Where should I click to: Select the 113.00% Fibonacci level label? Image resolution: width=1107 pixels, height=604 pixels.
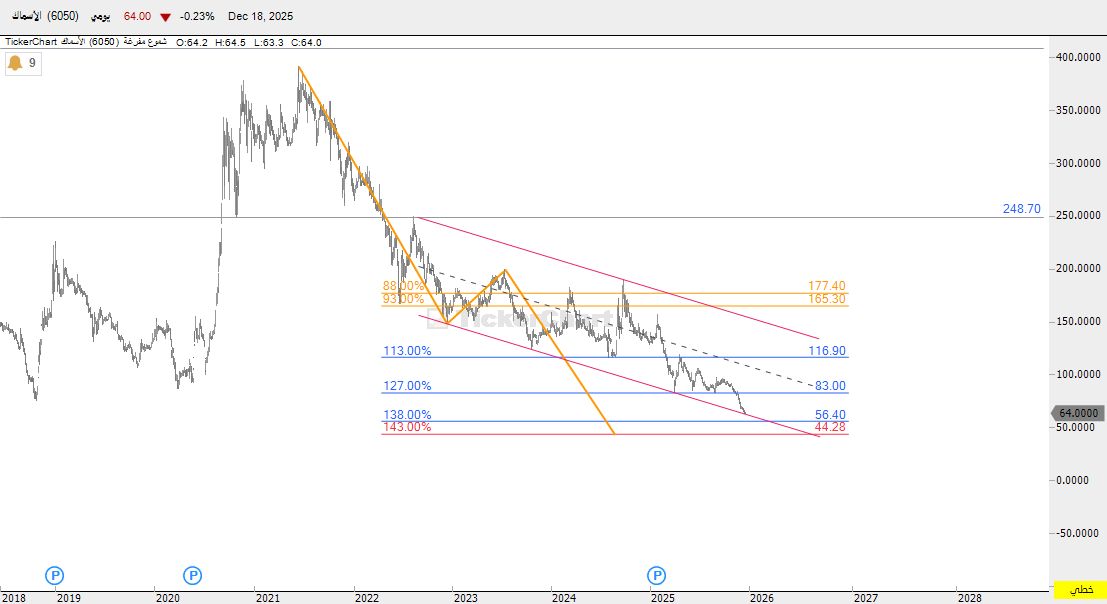tap(407, 351)
